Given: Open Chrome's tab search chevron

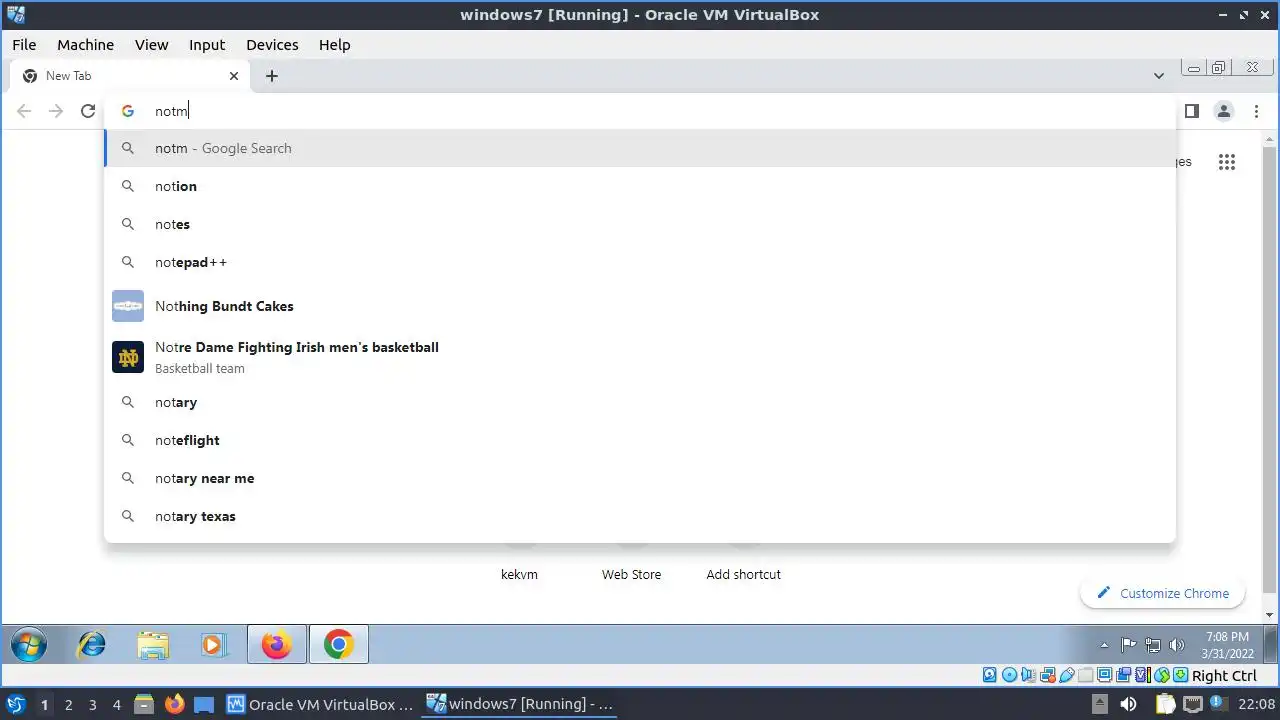Looking at the screenshot, I should (1158, 75).
